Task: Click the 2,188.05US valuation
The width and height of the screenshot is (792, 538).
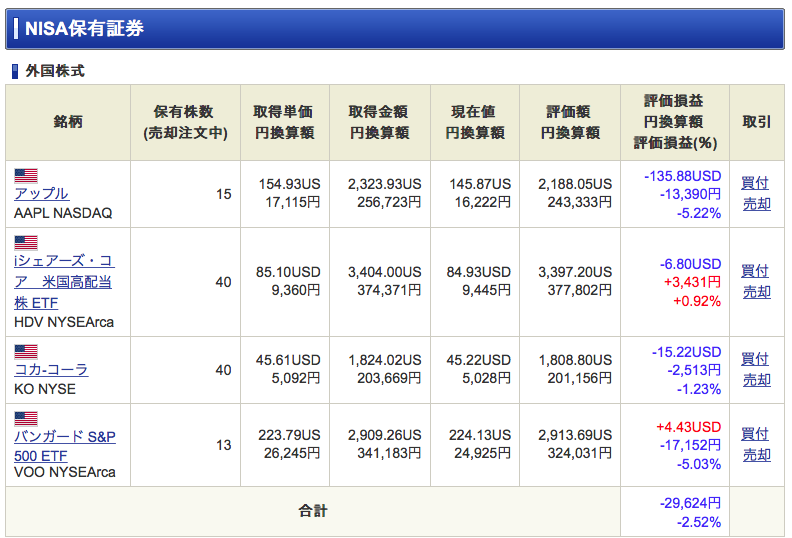Action: [x=575, y=184]
